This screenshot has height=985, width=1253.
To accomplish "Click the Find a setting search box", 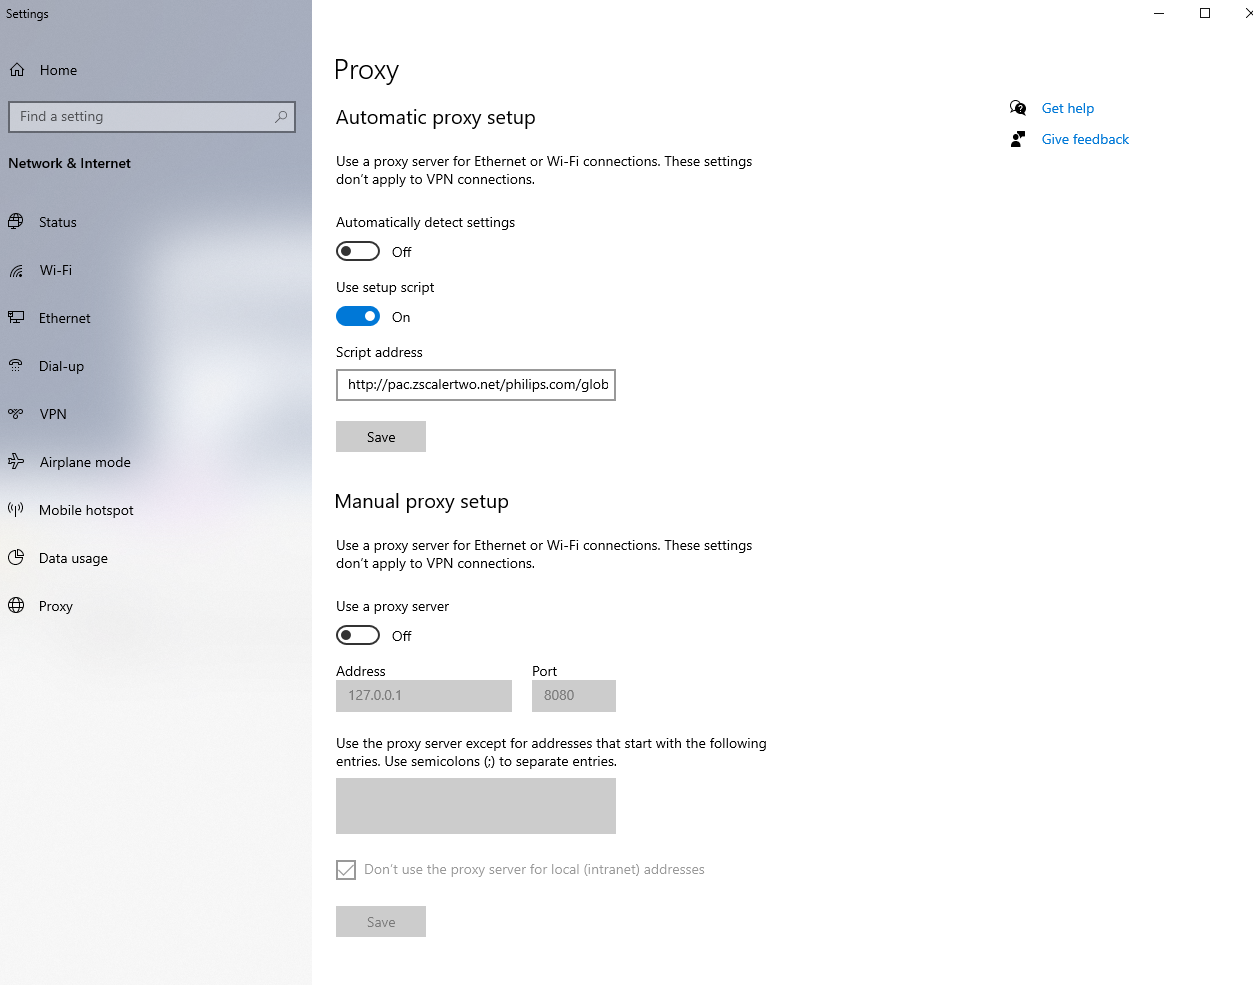I will point(152,117).
